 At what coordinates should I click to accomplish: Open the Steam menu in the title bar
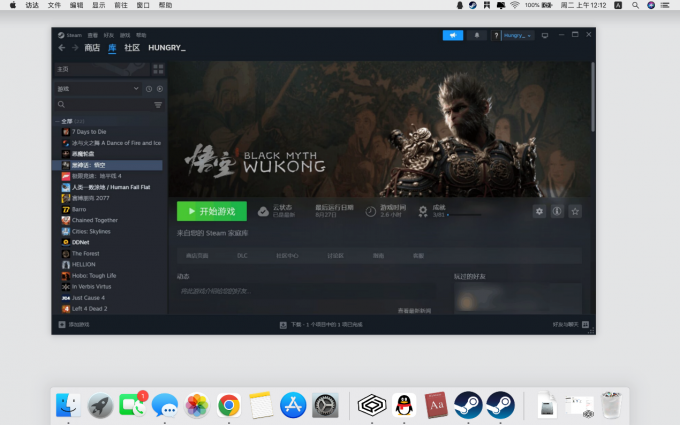coord(73,35)
